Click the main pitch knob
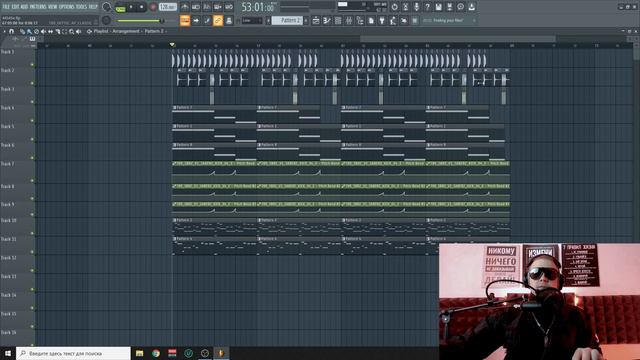Viewport: 640px width, 360px height. [x=107, y=20]
